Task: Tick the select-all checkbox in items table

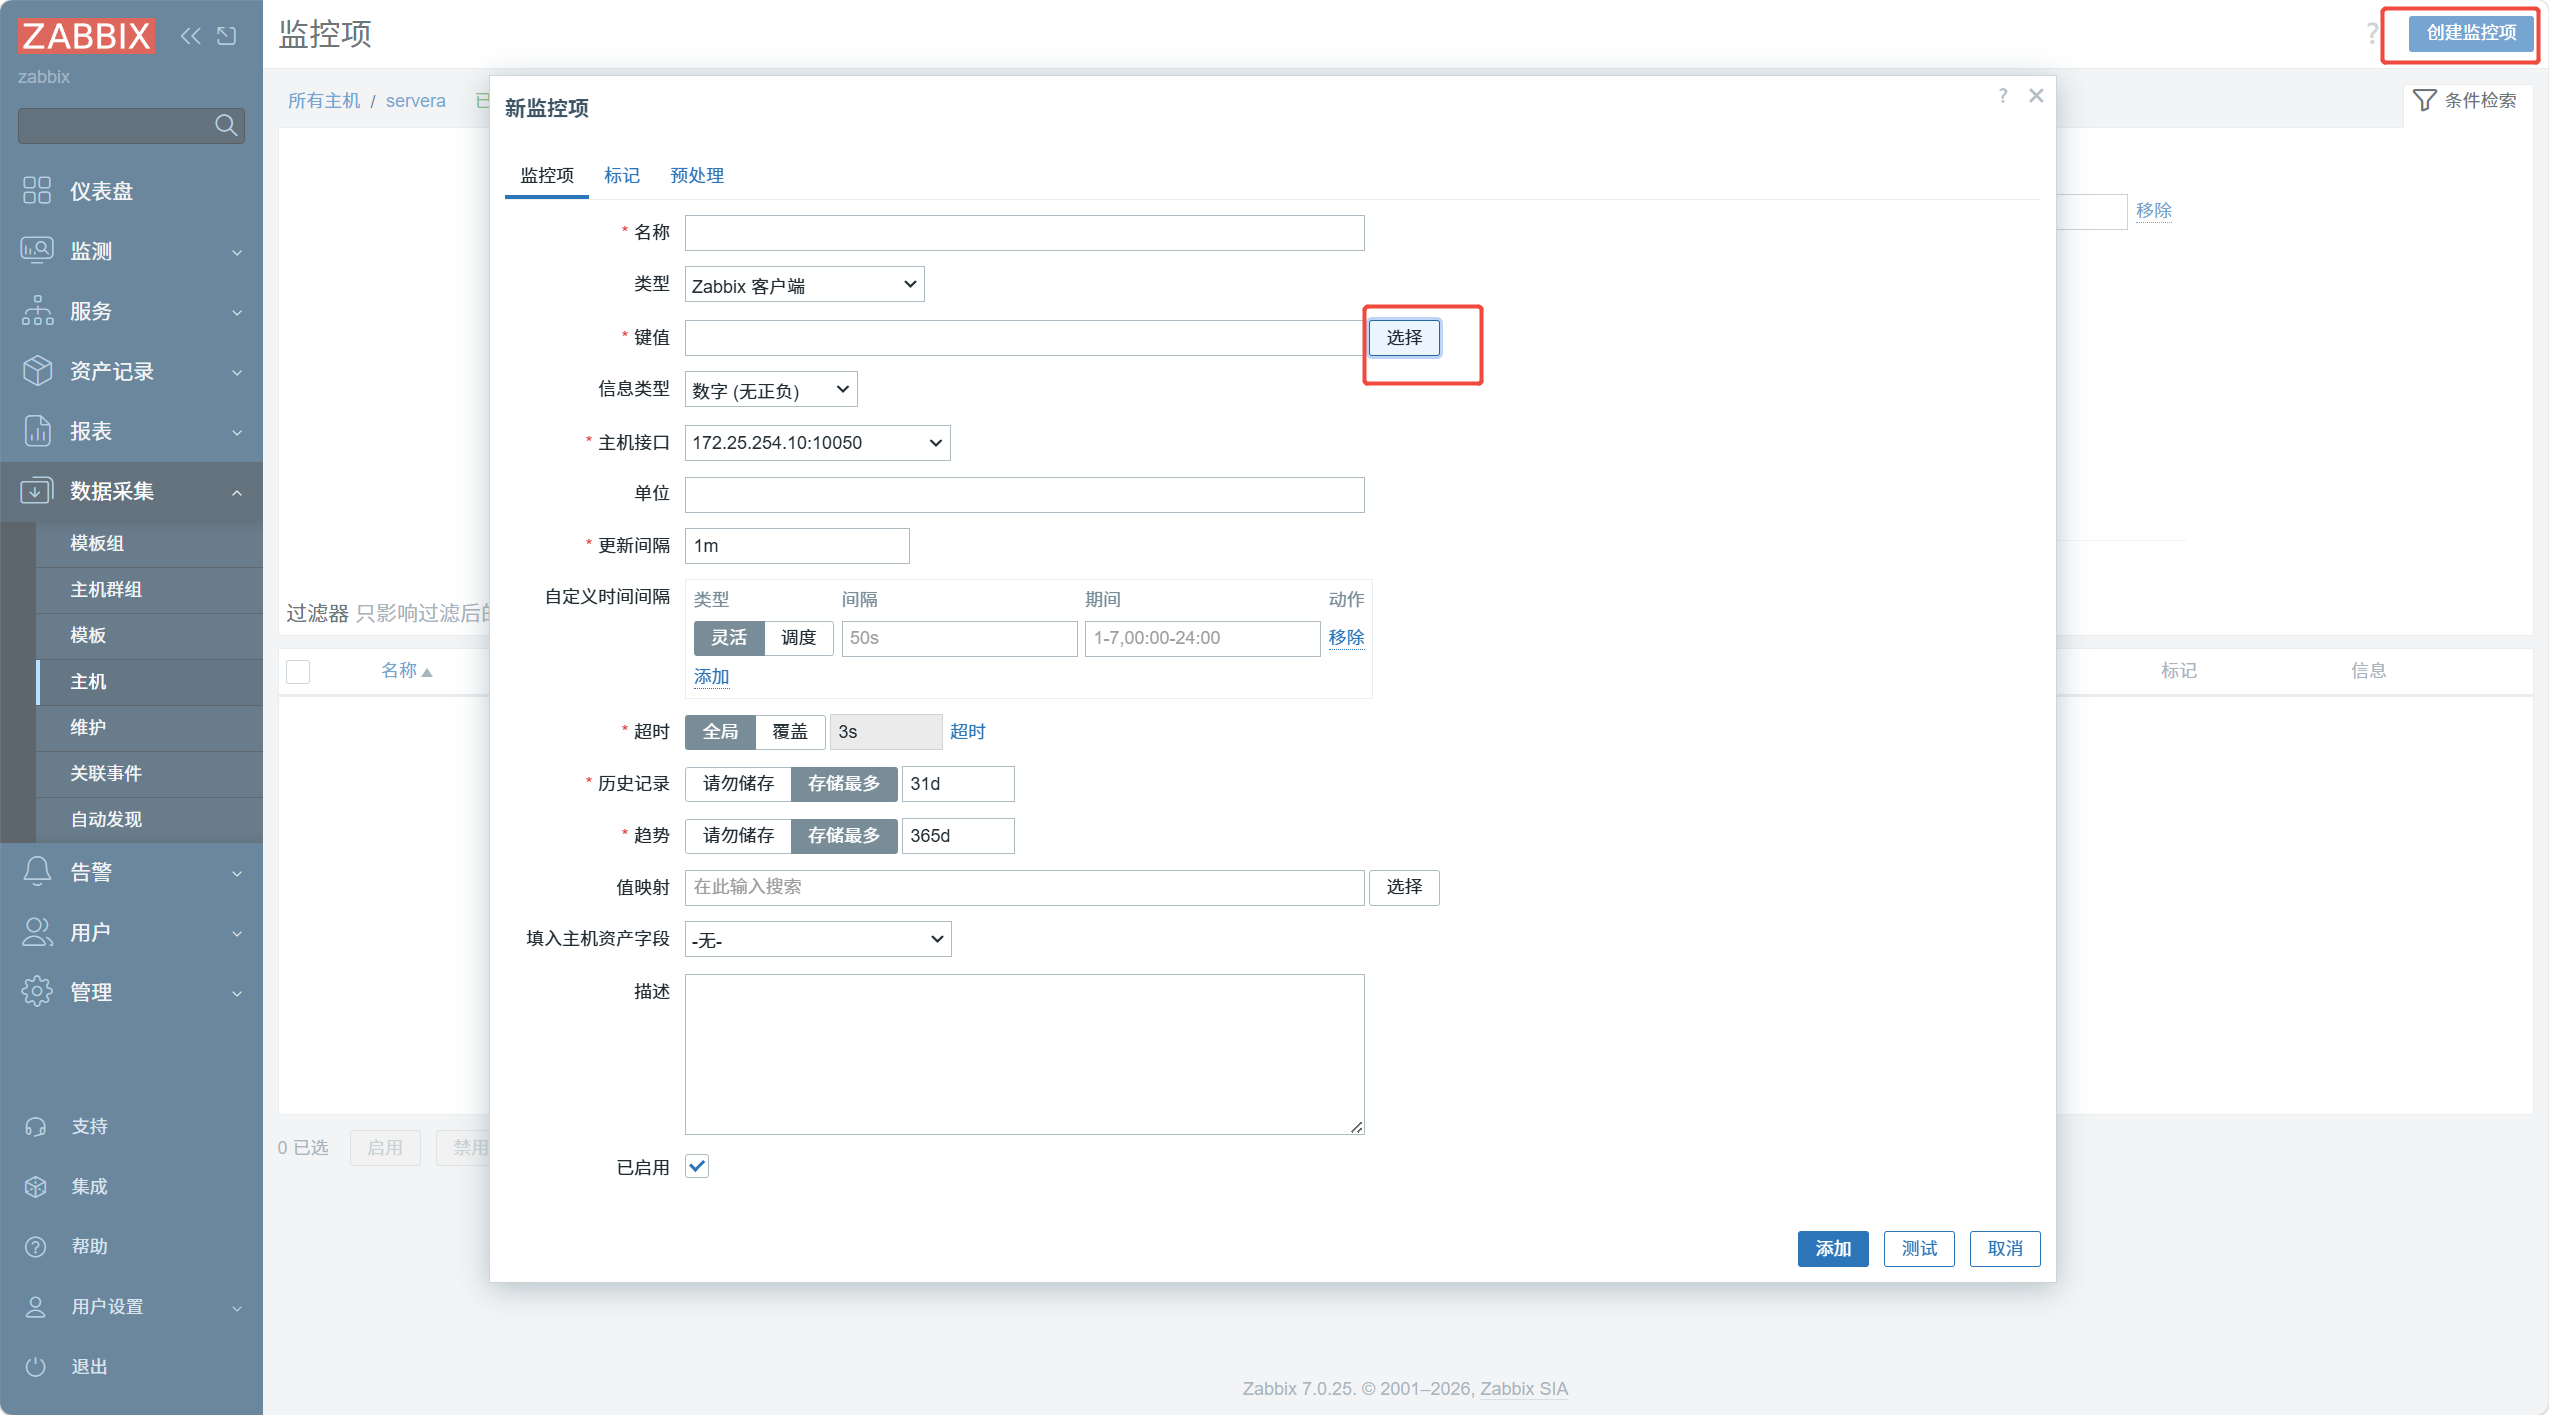Action: click(298, 671)
